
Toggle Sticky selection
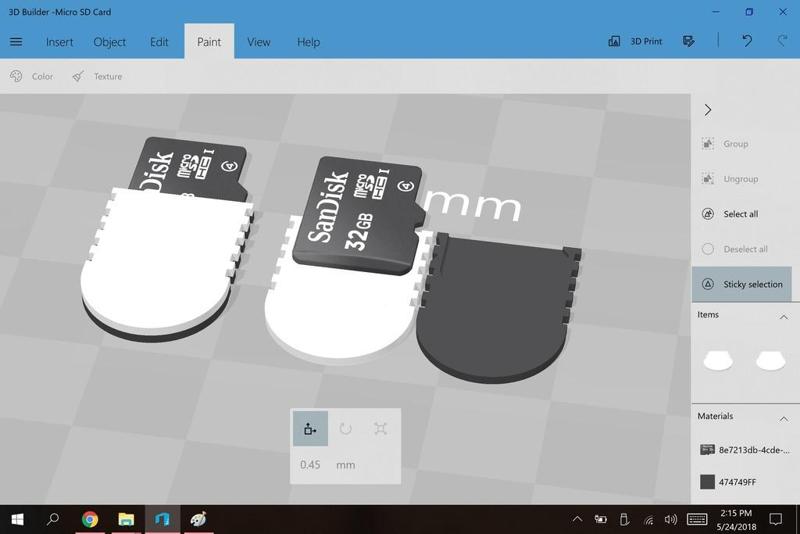coord(742,284)
